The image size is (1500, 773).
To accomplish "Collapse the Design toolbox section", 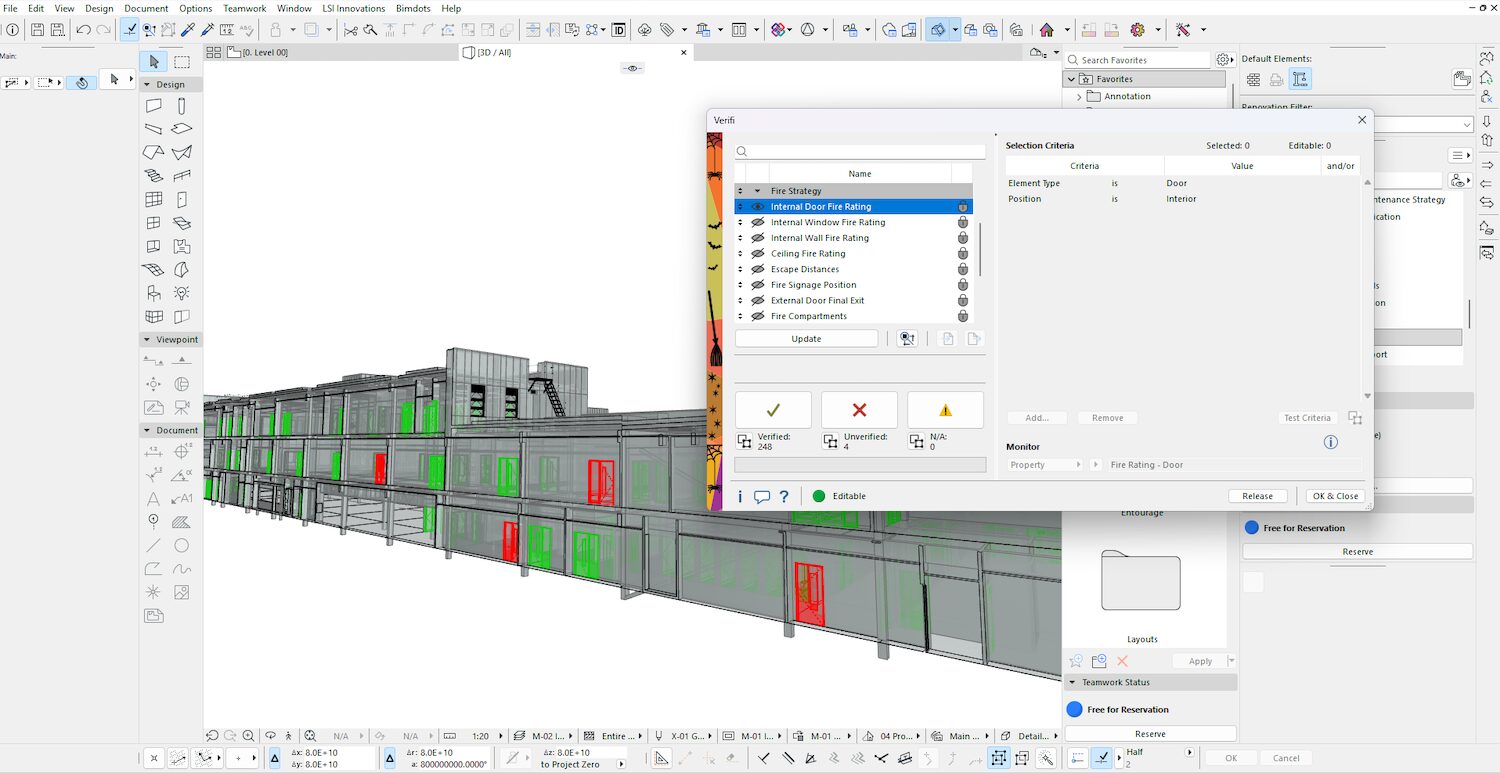I will point(147,85).
